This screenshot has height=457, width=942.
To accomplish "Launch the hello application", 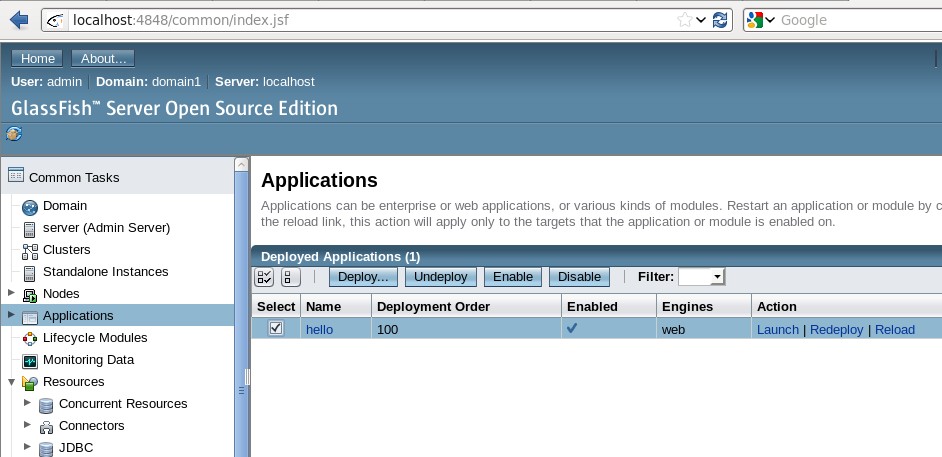I will [777, 330].
